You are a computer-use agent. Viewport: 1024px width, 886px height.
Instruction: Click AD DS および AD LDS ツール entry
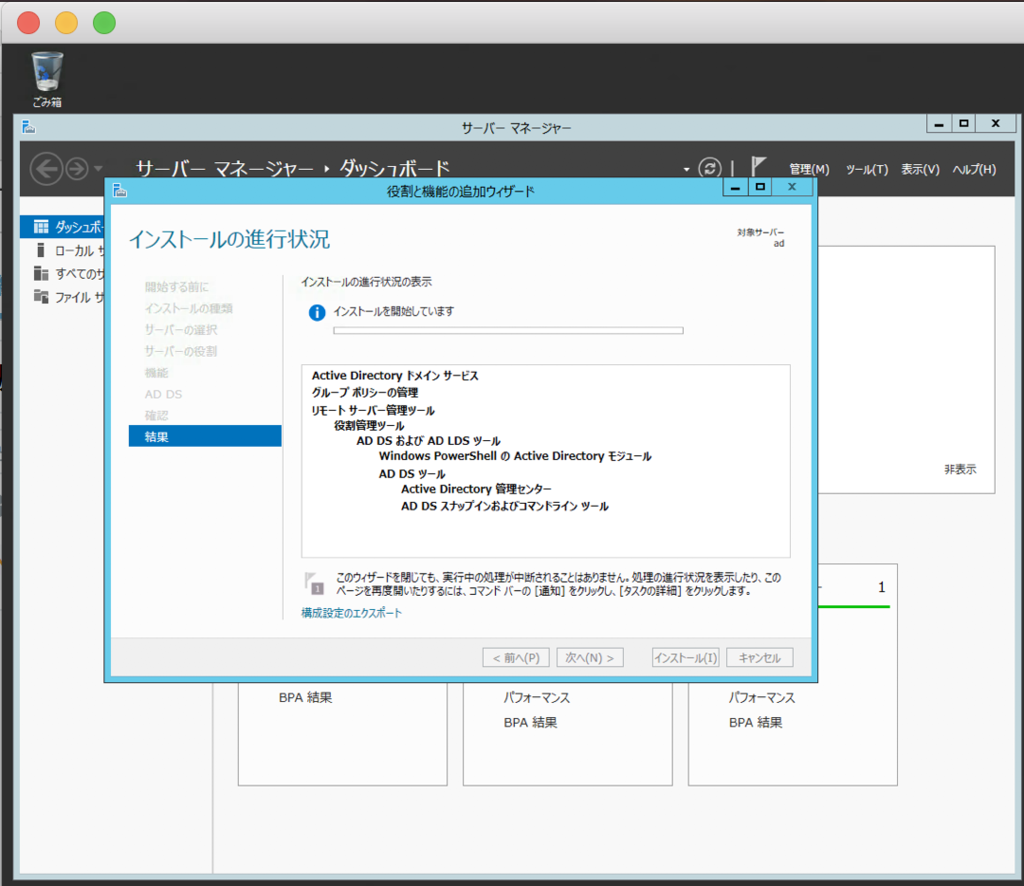[x=428, y=441]
